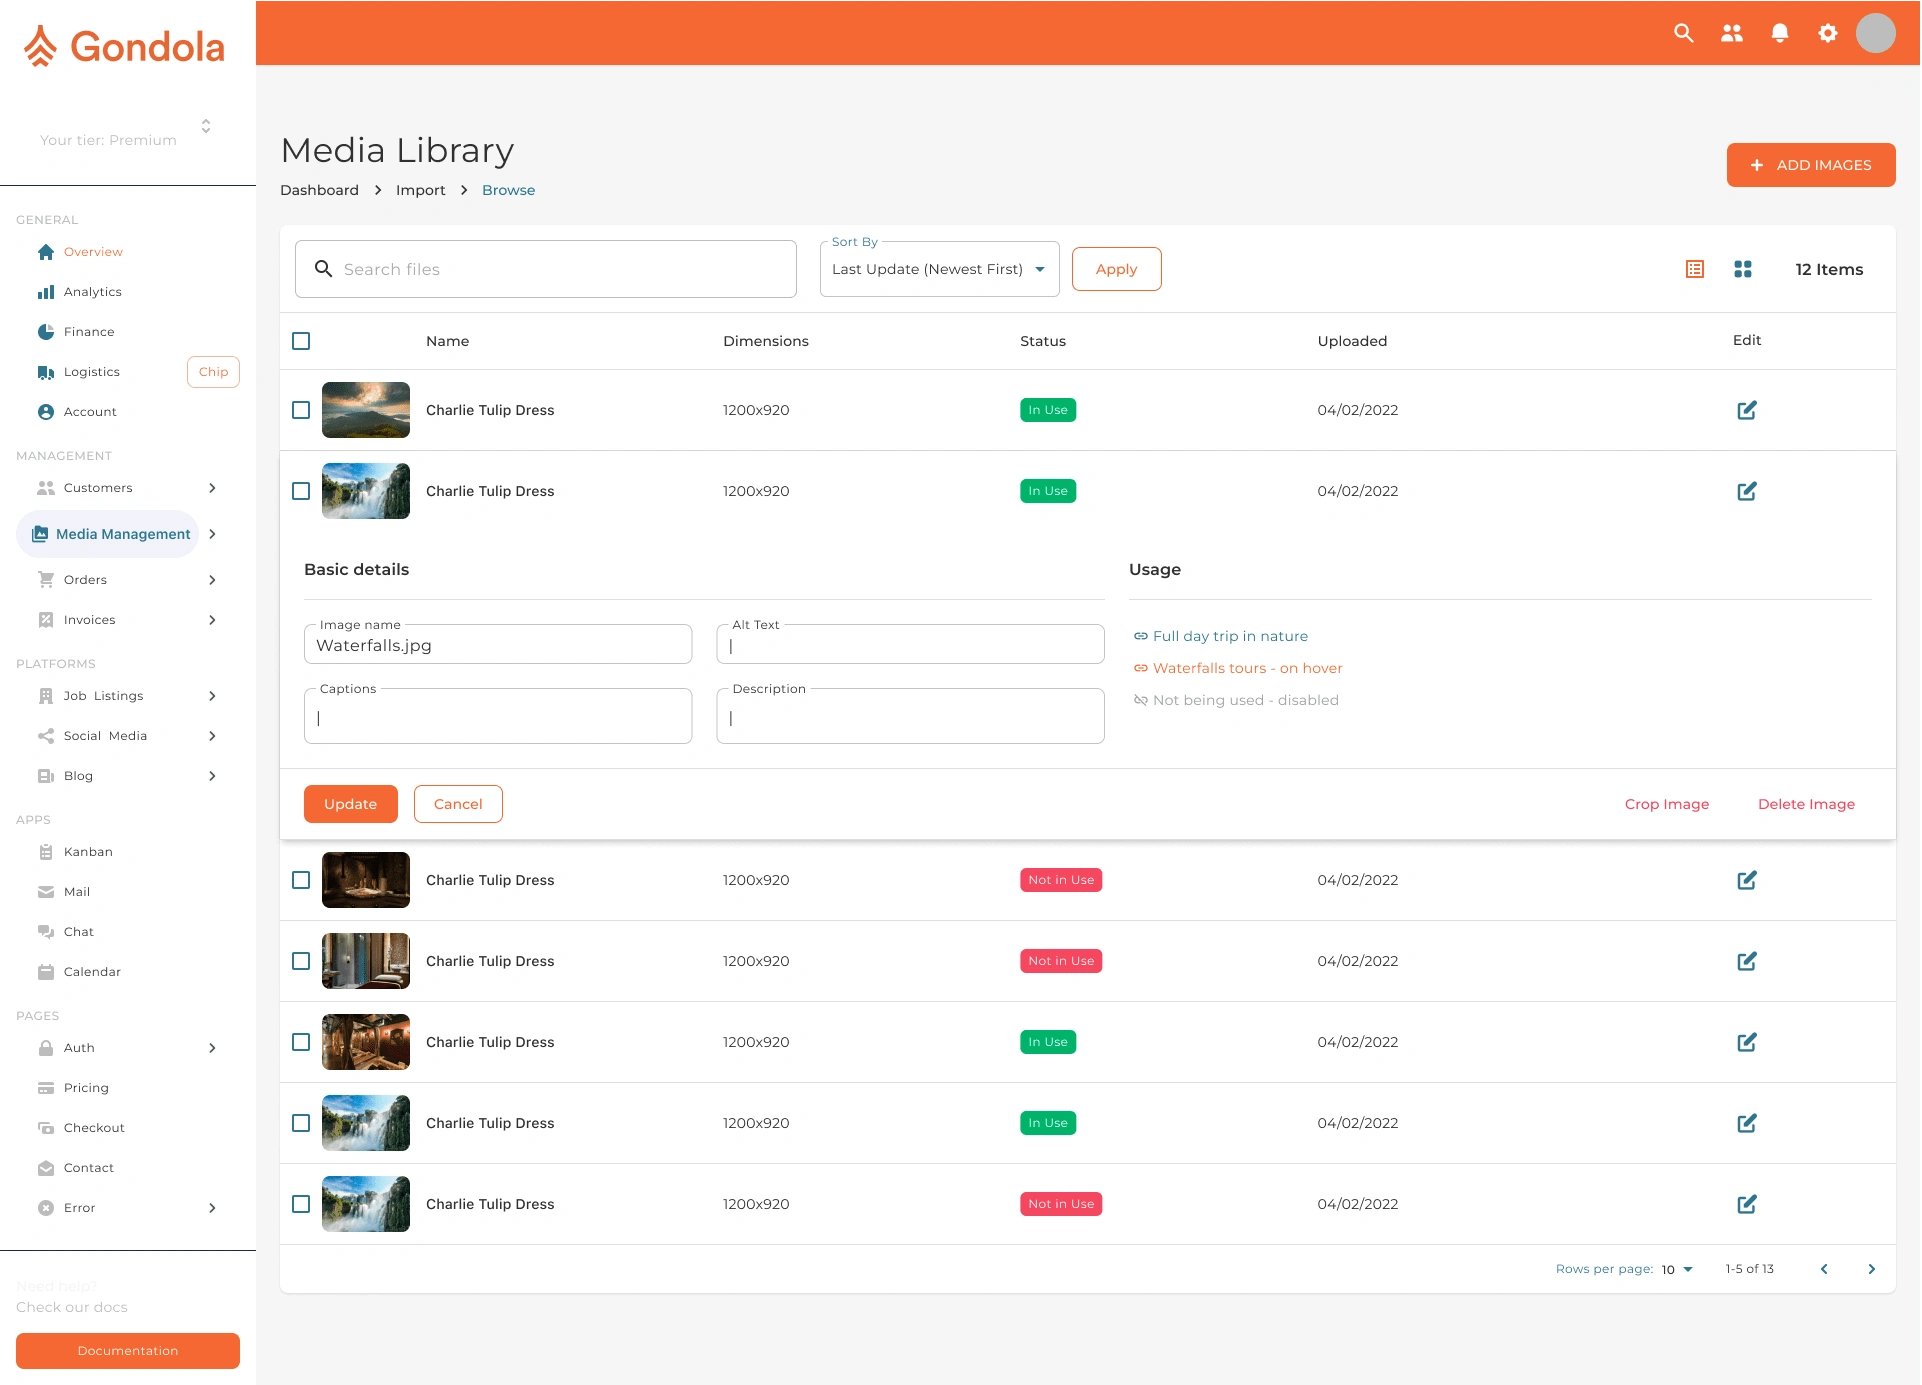Click the Update button
1922x1385 pixels.
[x=350, y=804]
